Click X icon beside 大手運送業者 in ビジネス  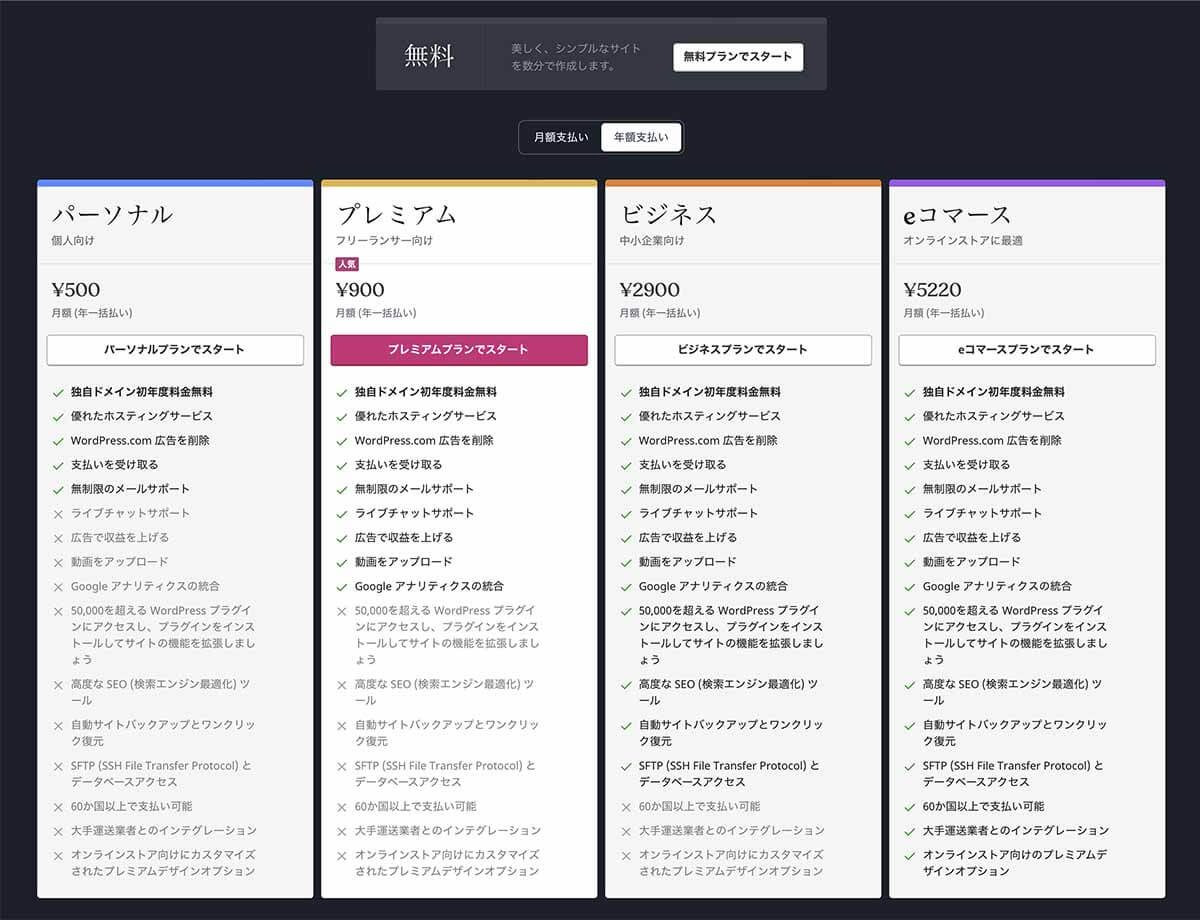626,831
